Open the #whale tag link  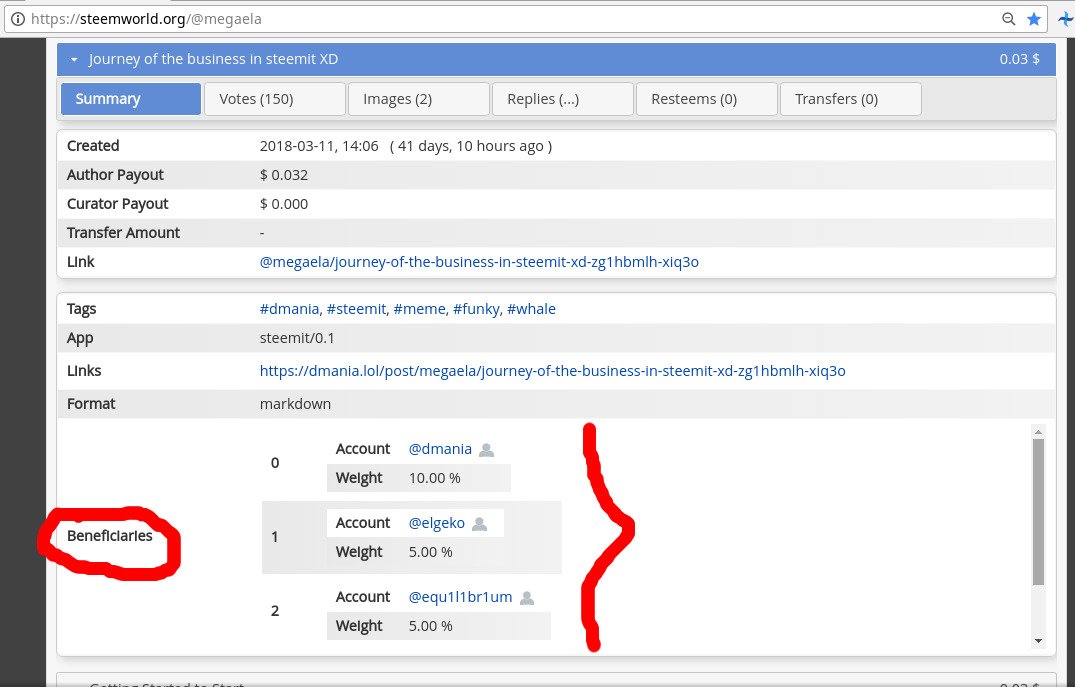pos(531,309)
